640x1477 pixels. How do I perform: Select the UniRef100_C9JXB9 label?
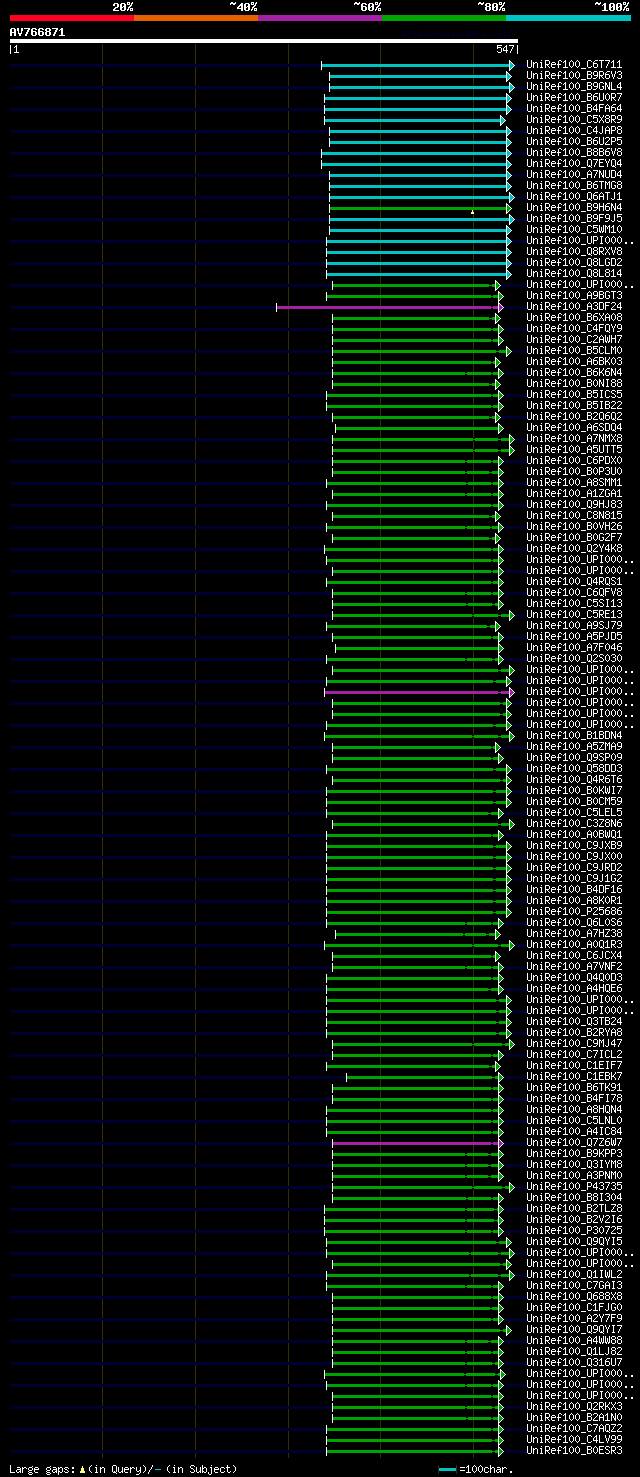(x=574, y=846)
